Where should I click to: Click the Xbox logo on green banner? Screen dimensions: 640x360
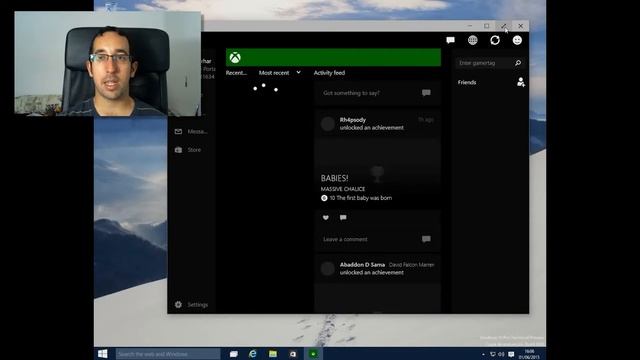click(x=235, y=58)
